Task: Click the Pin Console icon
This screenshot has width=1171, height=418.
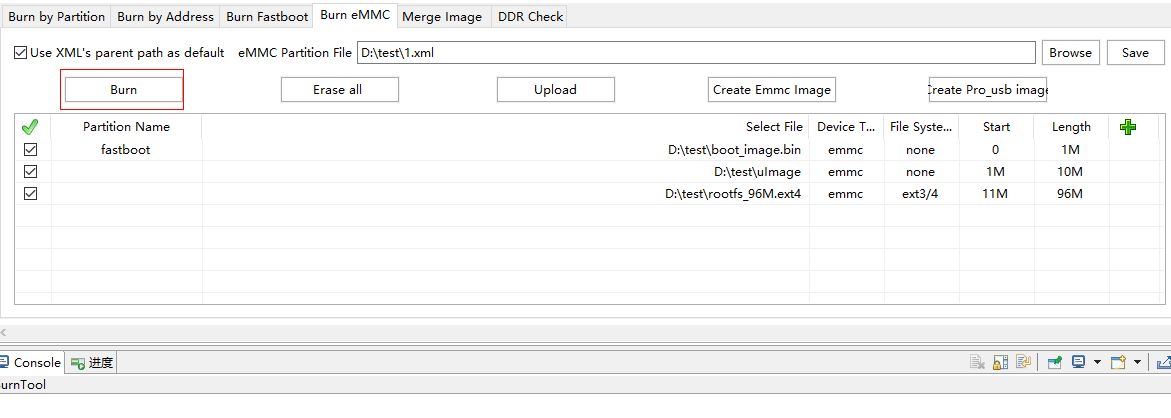Action: (x=1054, y=363)
